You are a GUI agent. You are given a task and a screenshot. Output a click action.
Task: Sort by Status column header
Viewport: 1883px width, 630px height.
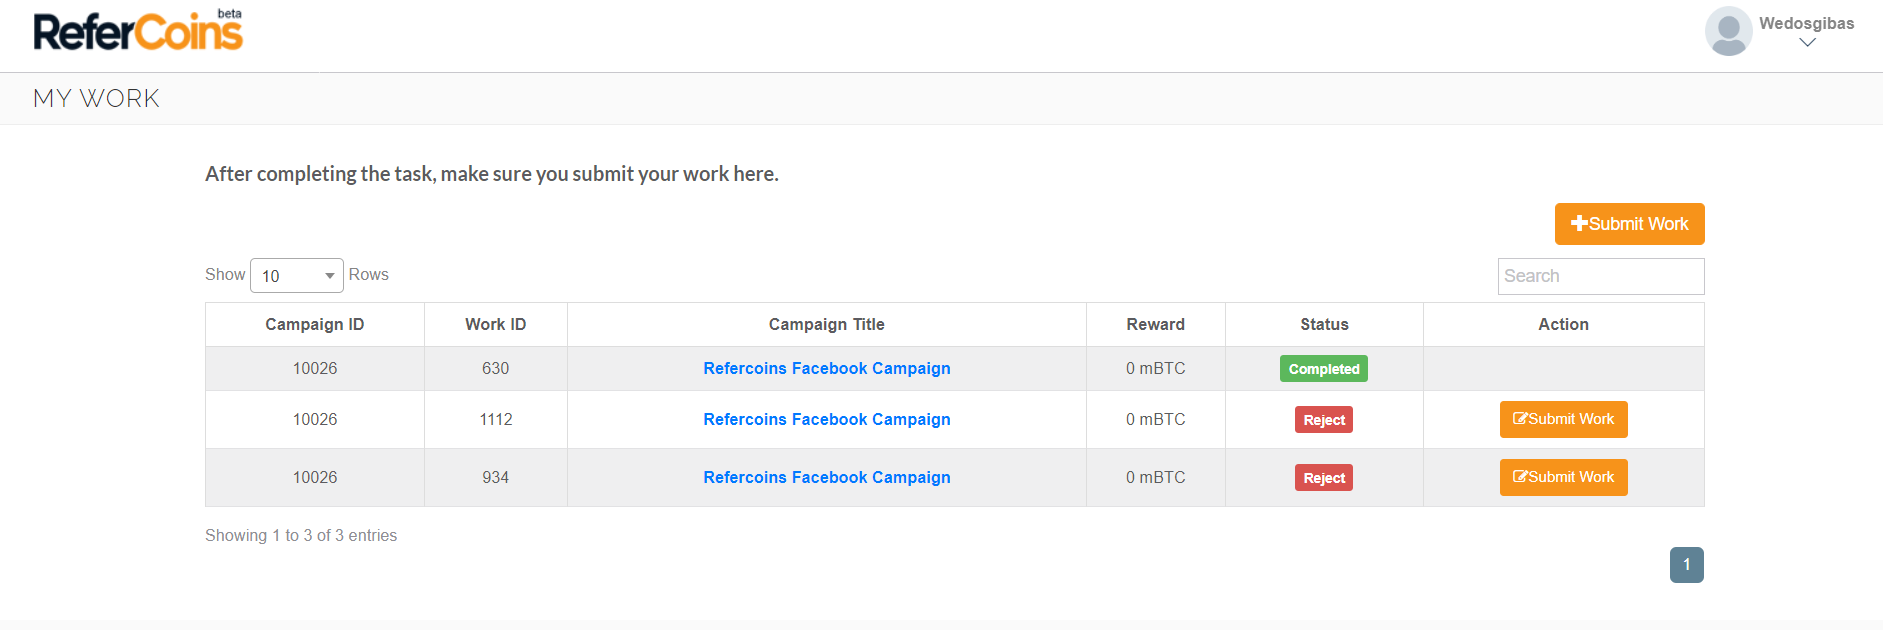click(1324, 324)
